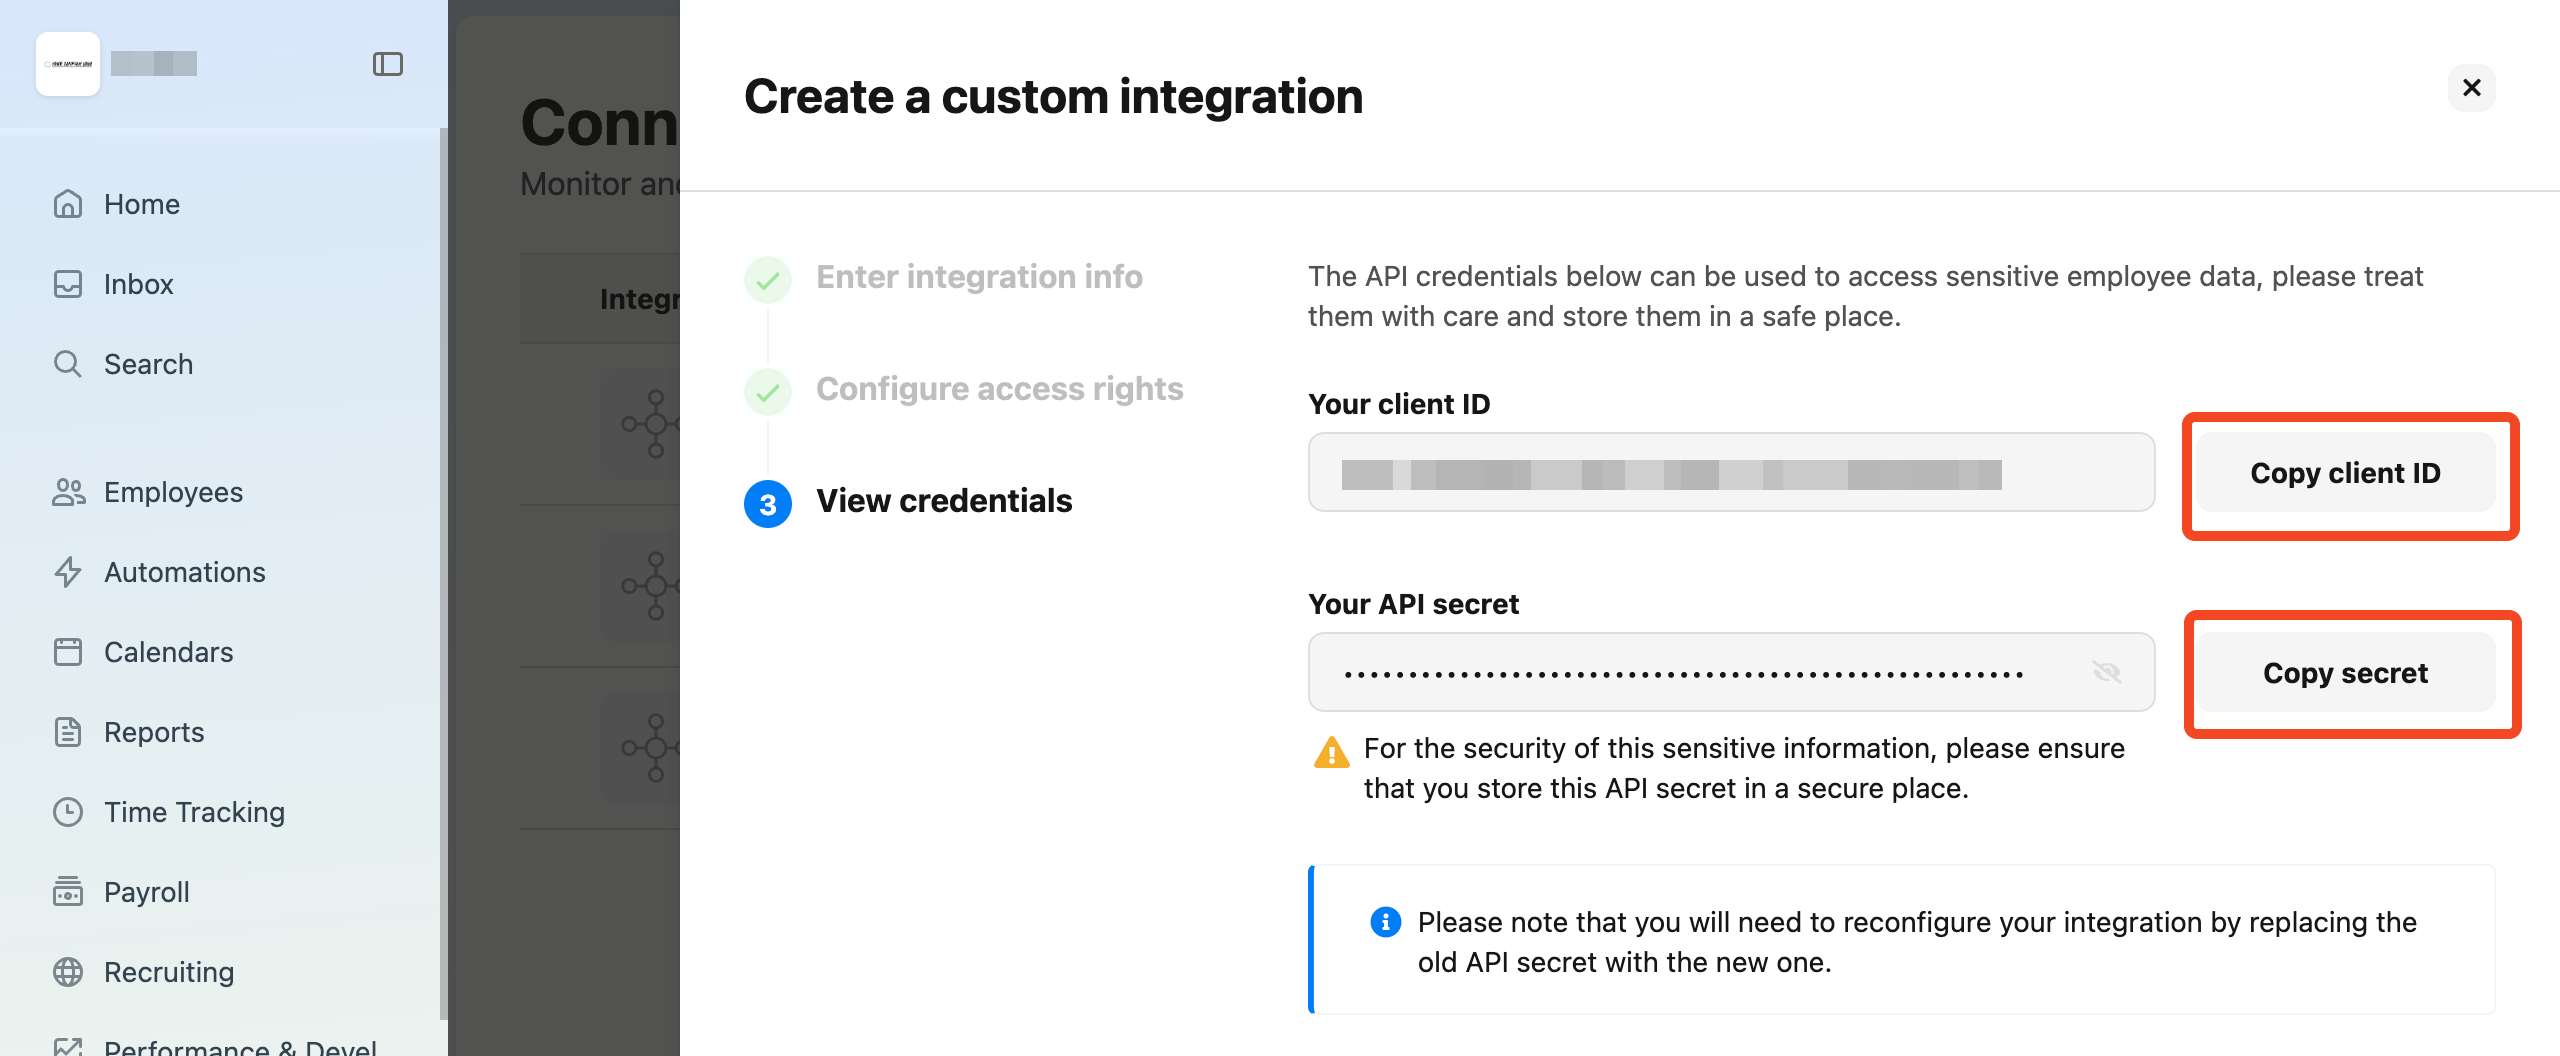
Task: Click 'Your client ID' label
Action: 1399,404
